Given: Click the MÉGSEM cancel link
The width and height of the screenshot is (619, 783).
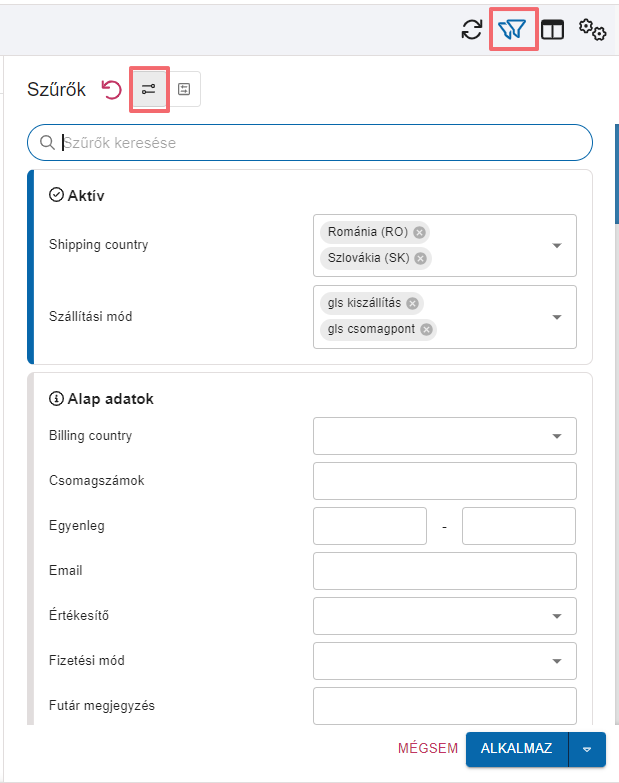Looking at the screenshot, I should pos(428,748).
